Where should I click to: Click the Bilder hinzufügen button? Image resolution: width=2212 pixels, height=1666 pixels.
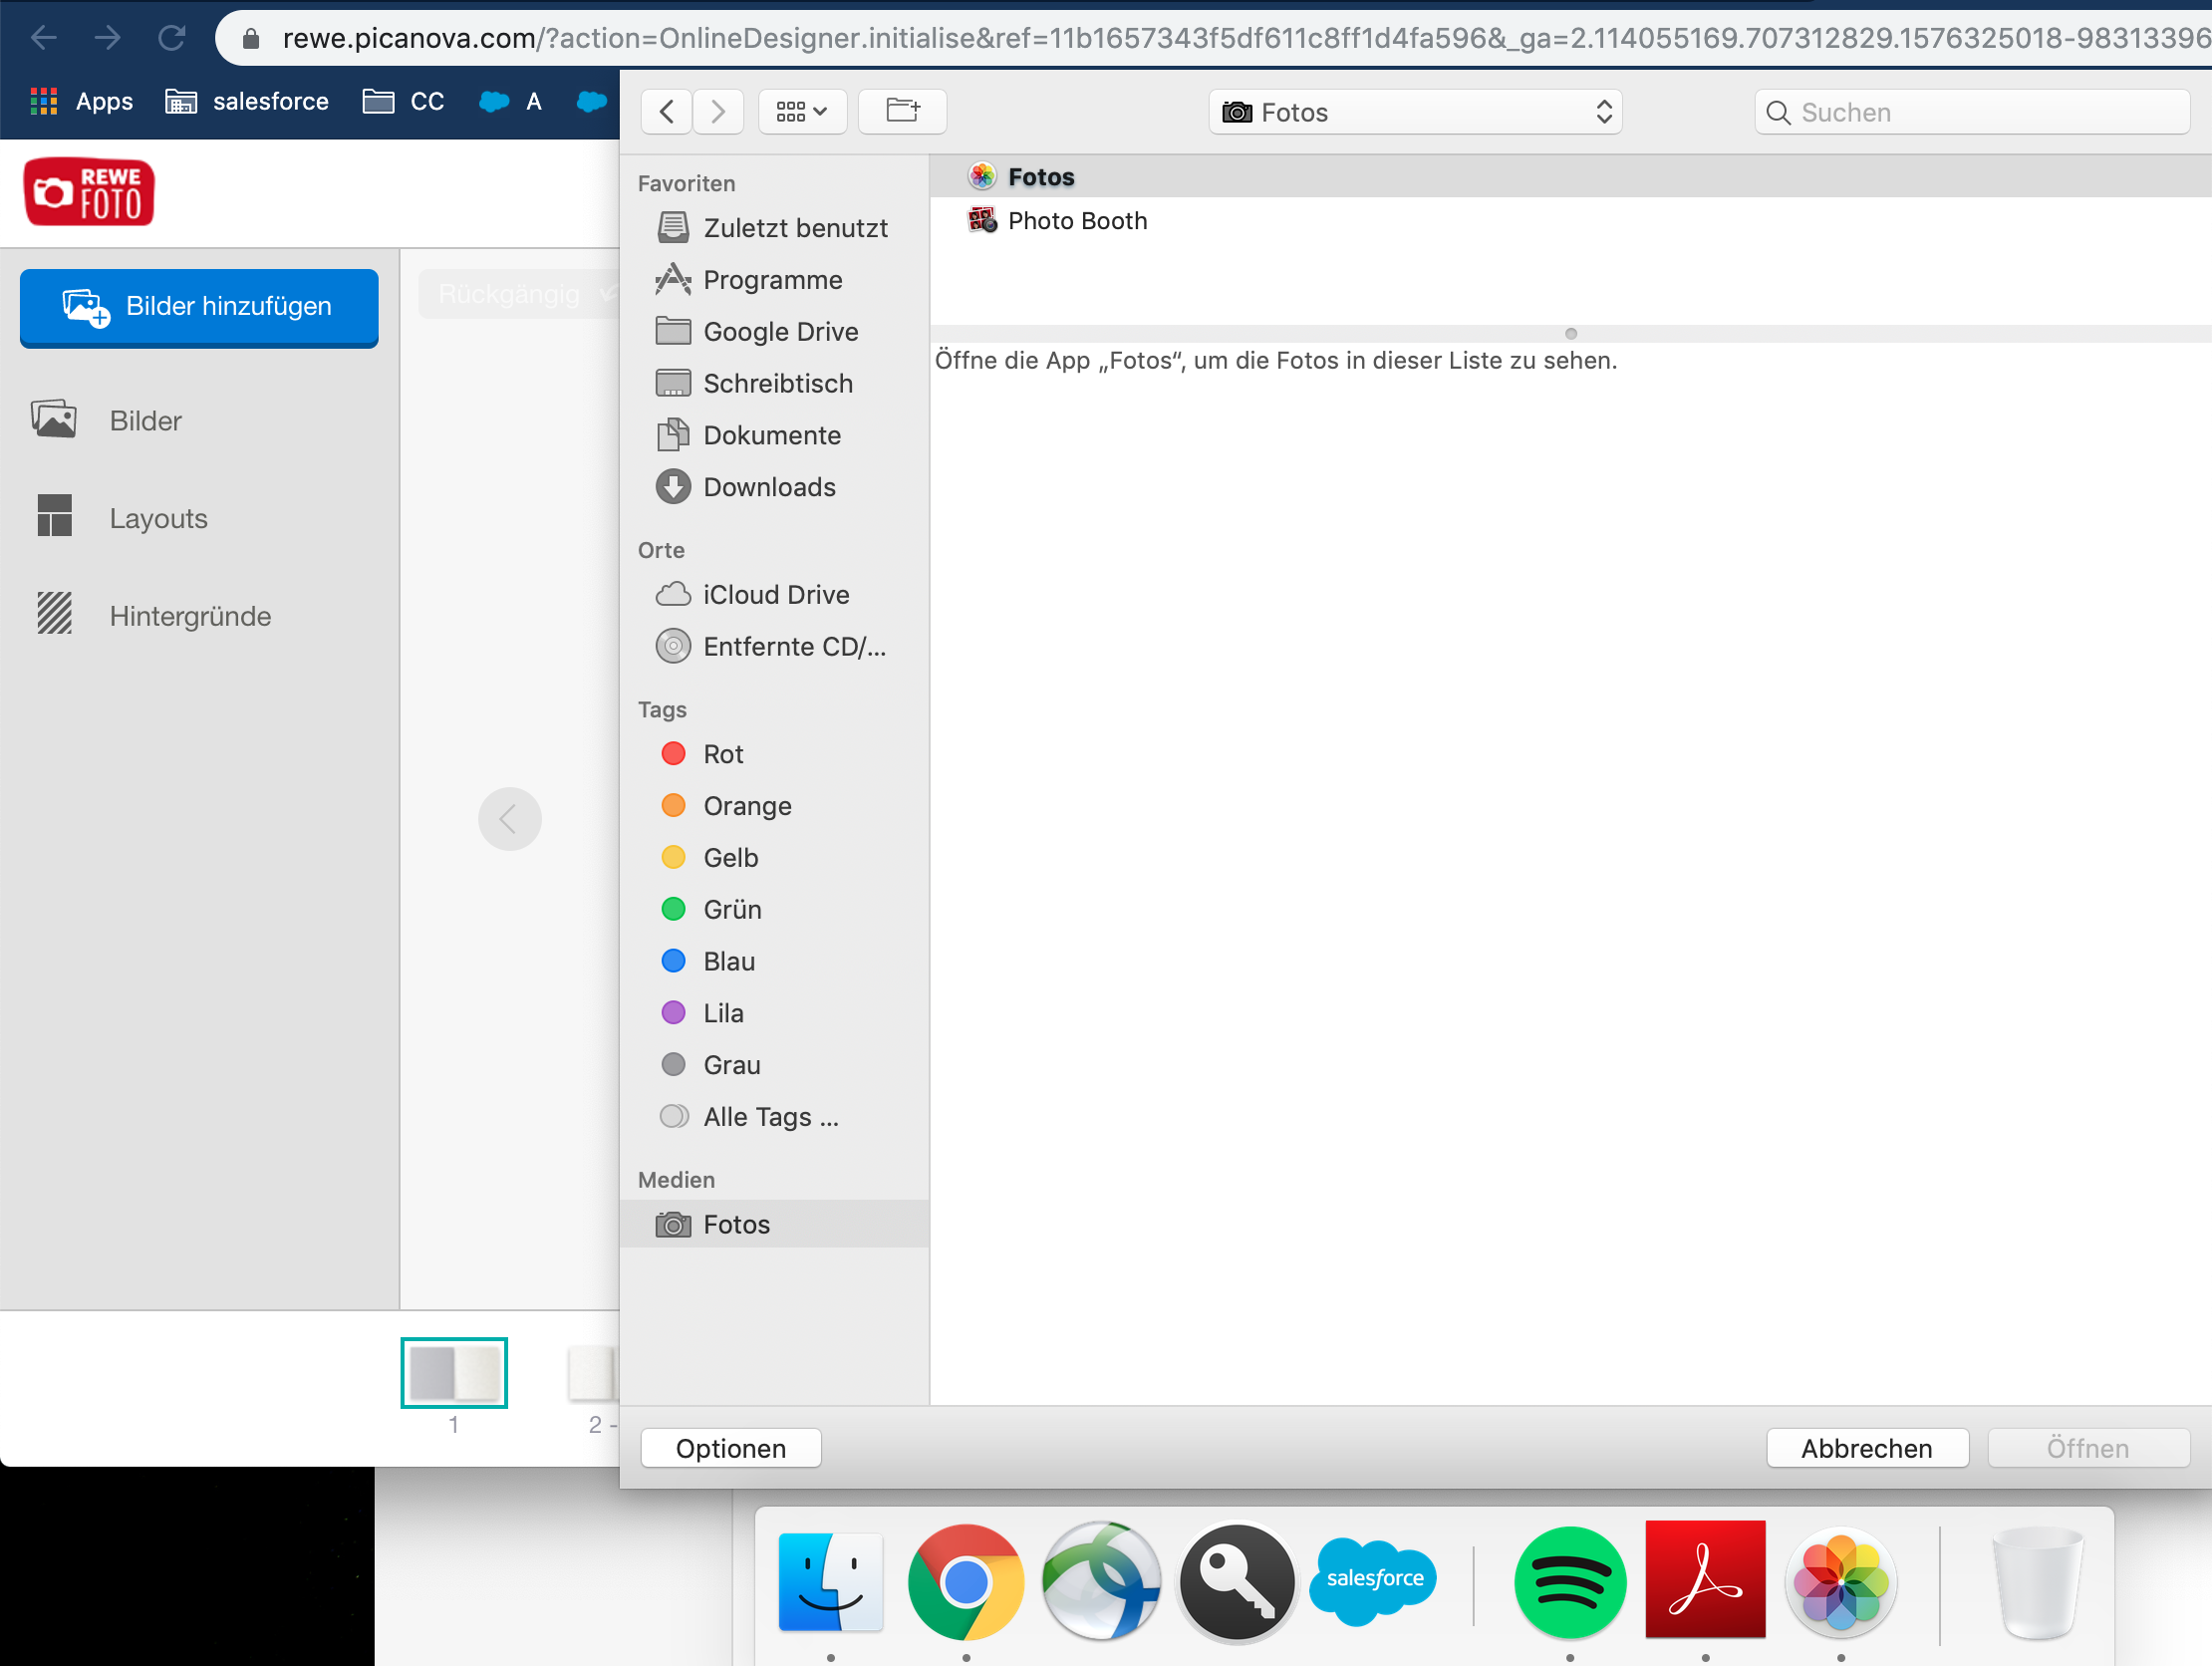(199, 306)
